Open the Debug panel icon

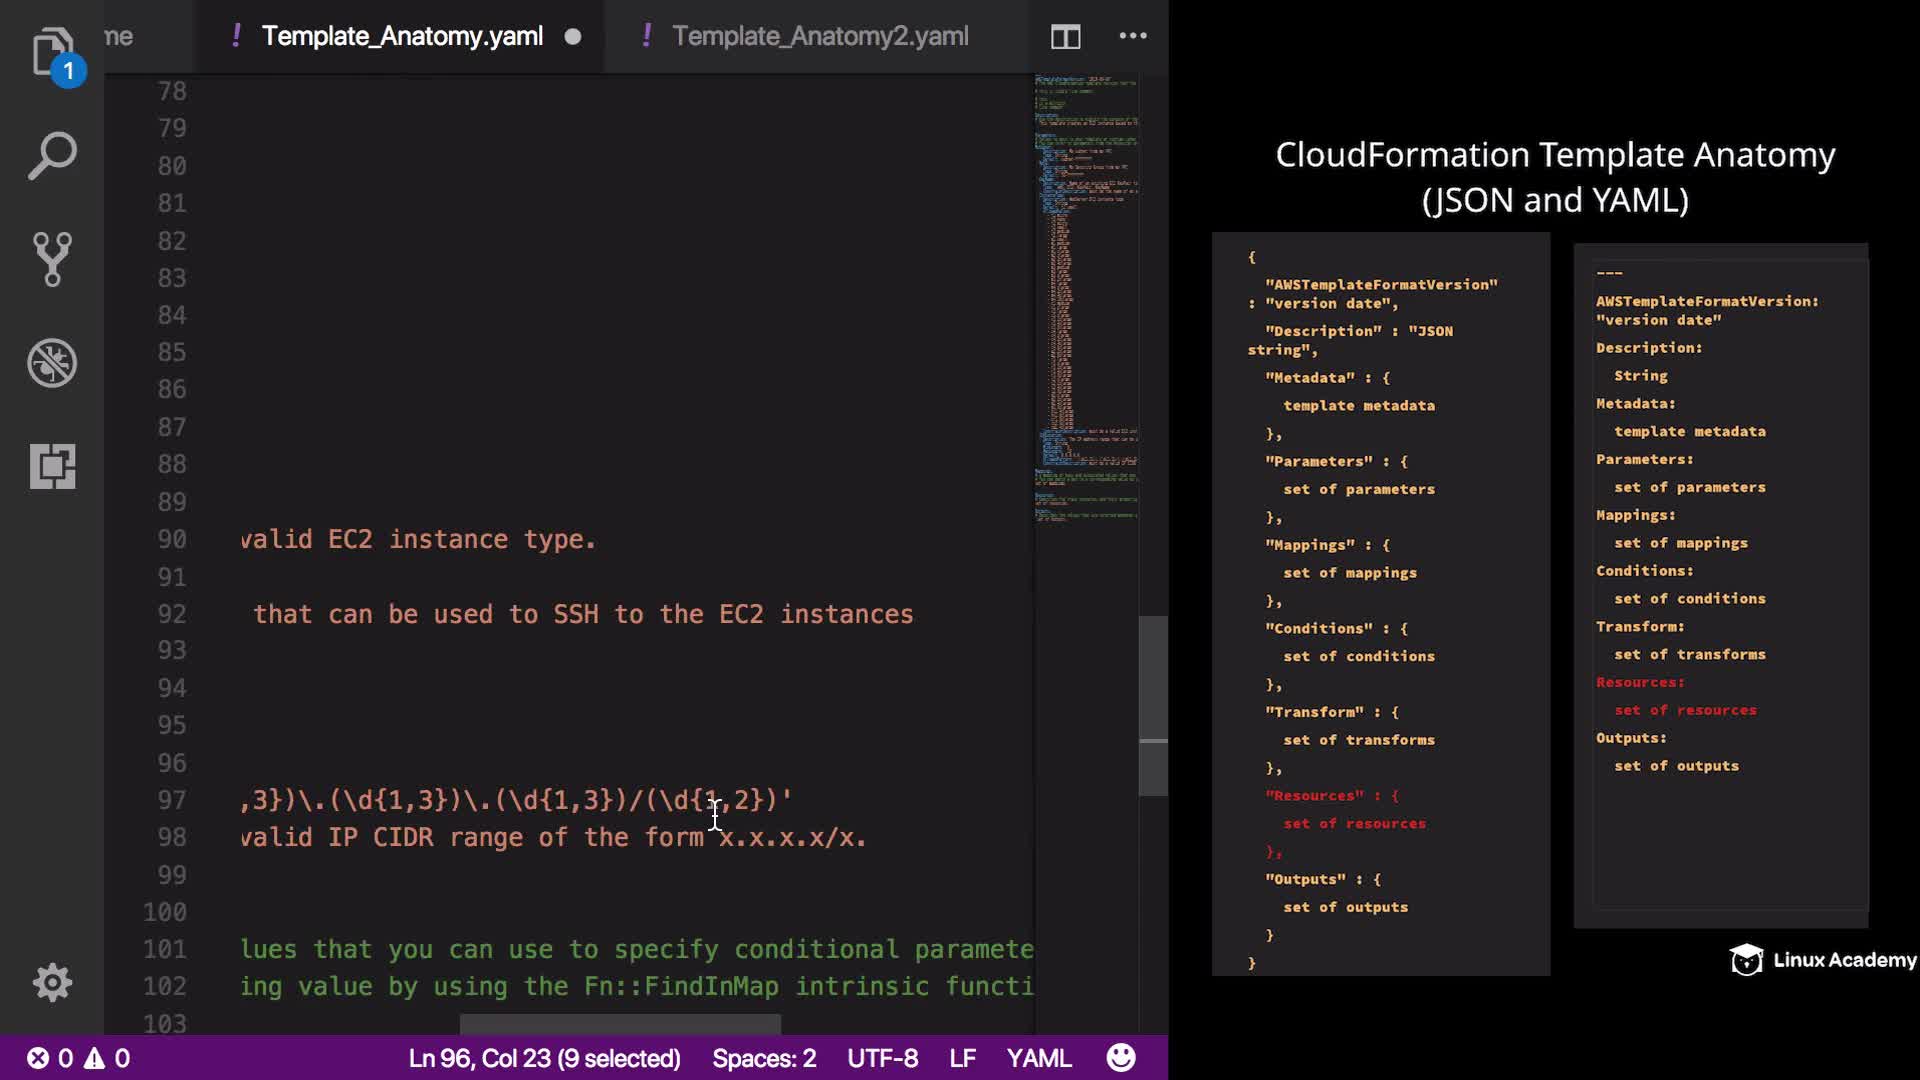[x=52, y=363]
